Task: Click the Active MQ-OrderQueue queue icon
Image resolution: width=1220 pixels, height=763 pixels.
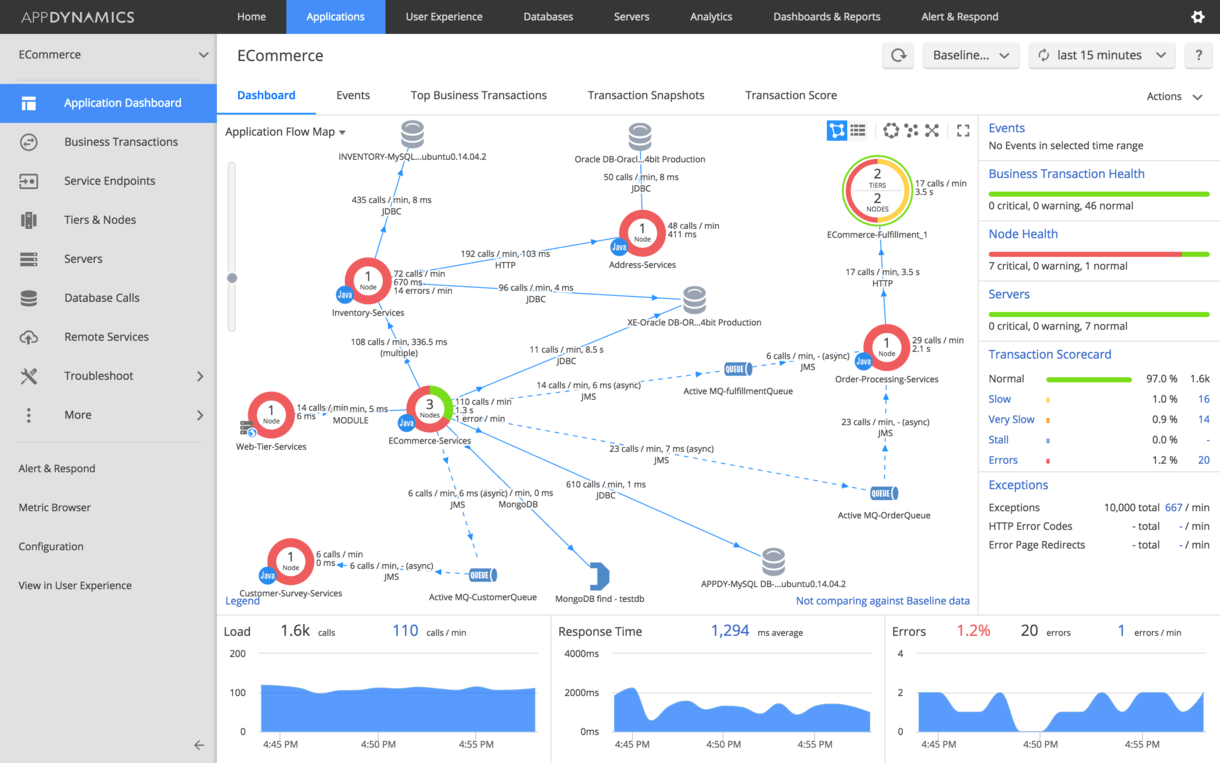Action: click(883, 493)
